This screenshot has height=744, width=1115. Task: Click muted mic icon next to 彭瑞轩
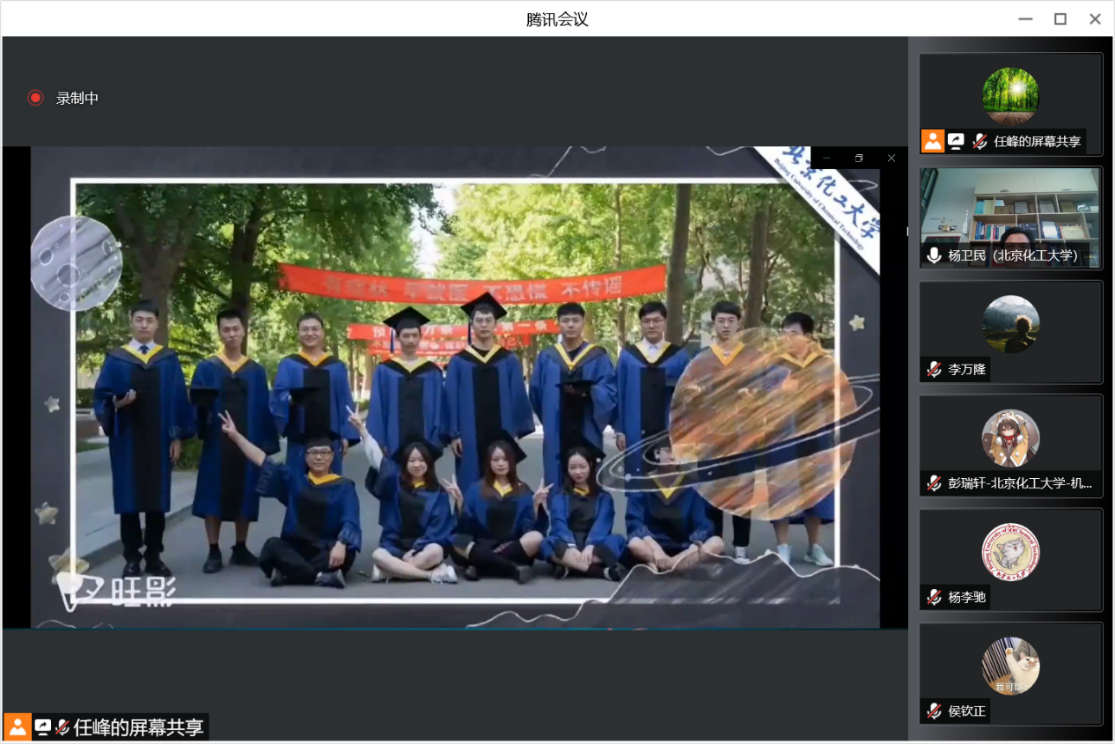point(934,483)
